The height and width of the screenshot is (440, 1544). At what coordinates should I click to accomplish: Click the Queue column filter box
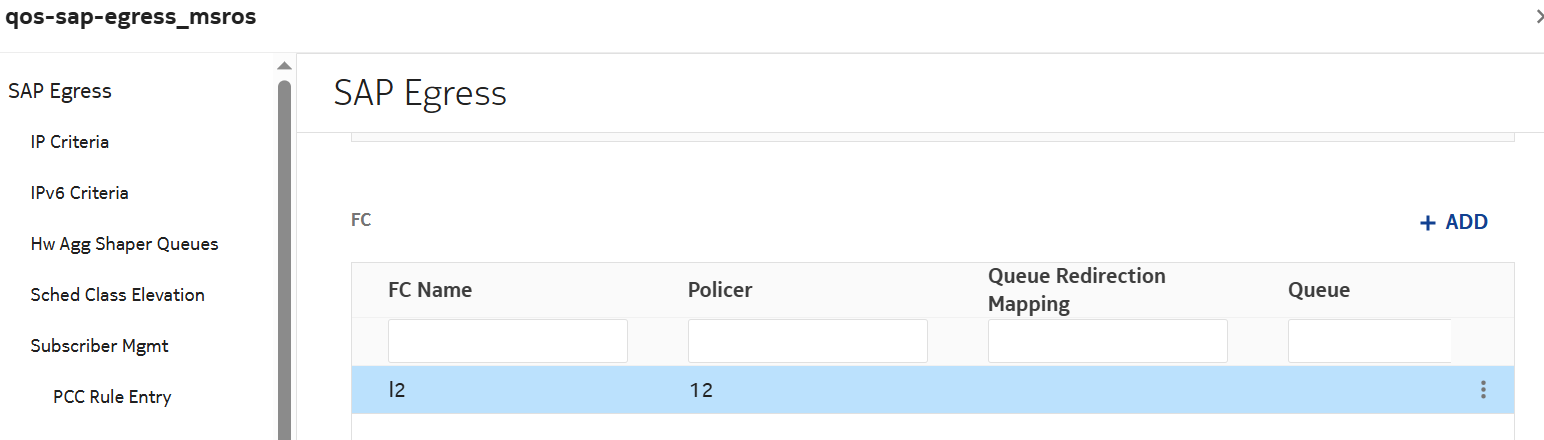coord(1369,341)
